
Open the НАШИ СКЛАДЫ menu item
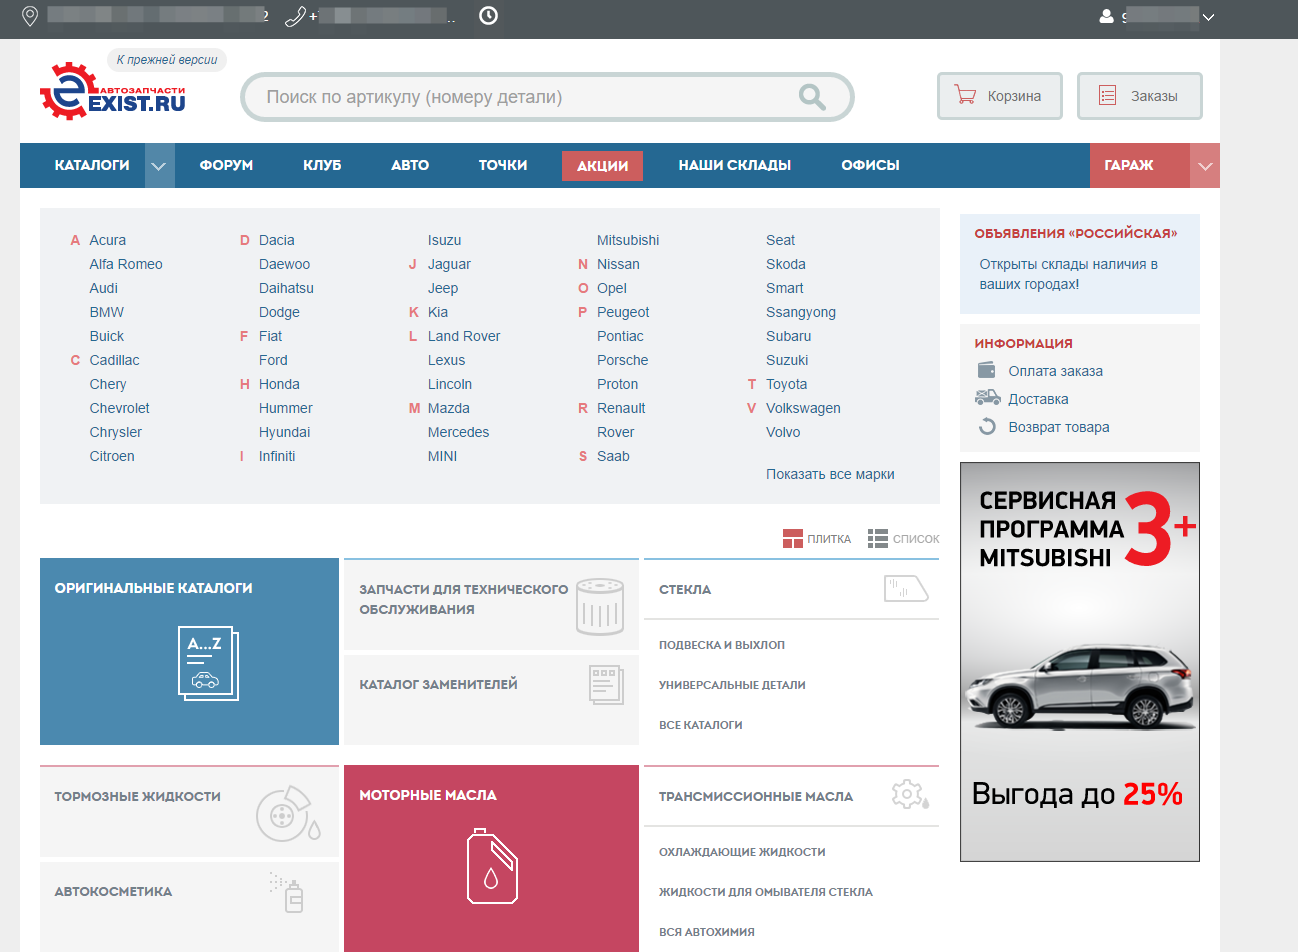(x=735, y=166)
